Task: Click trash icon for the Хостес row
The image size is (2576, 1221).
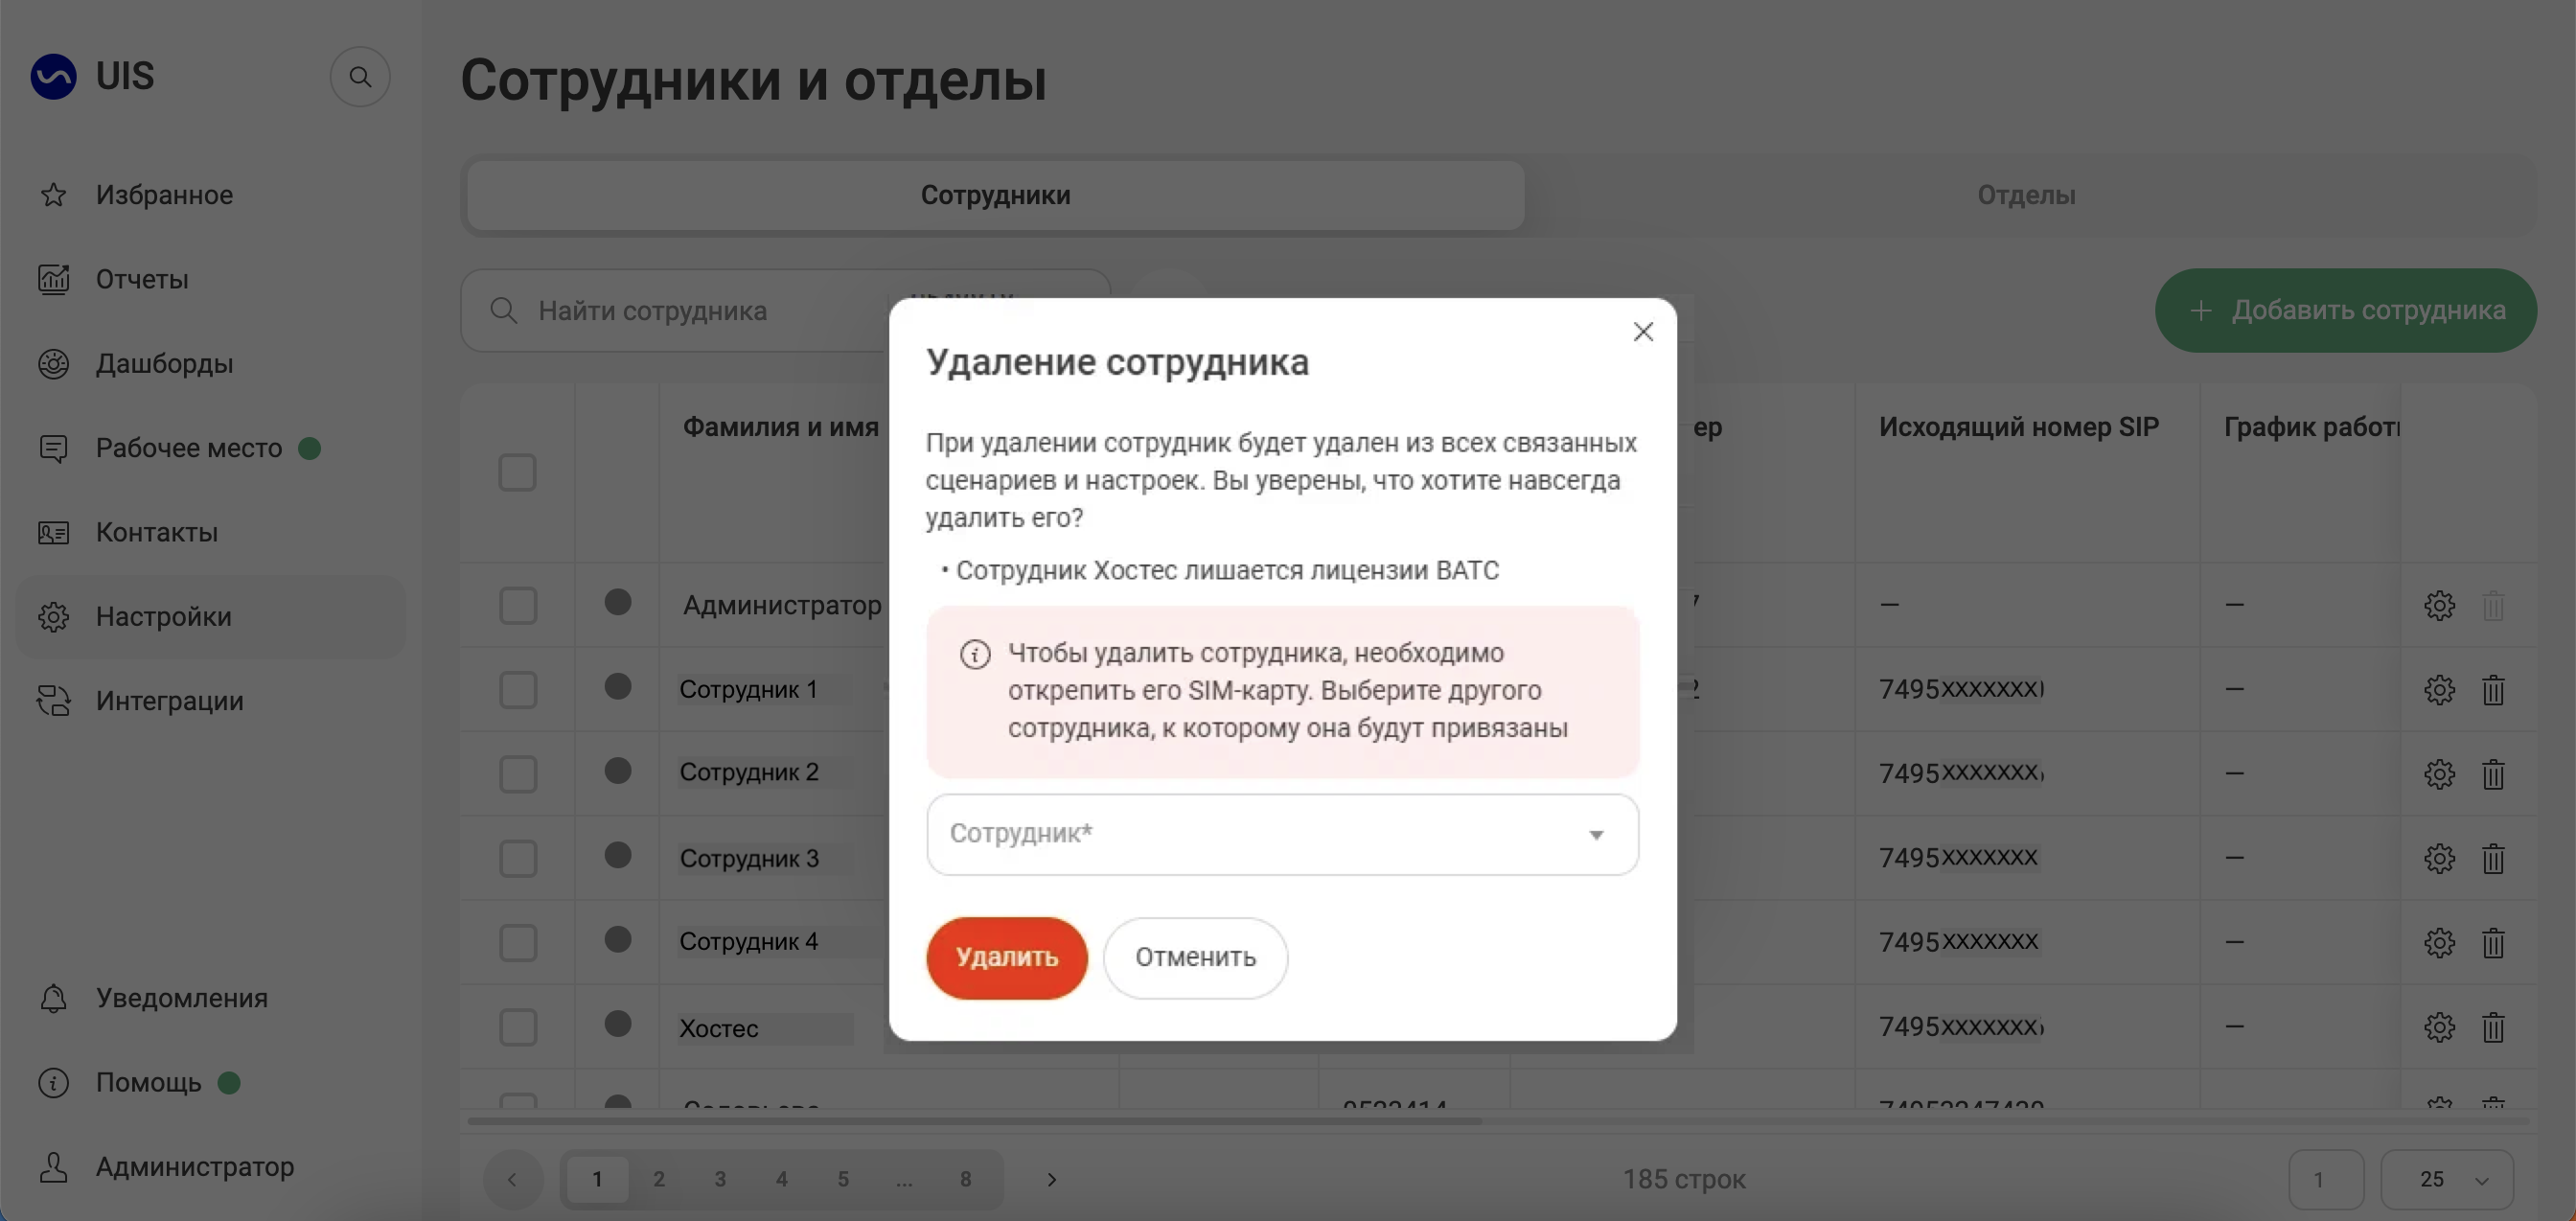Action: point(2492,1027)
